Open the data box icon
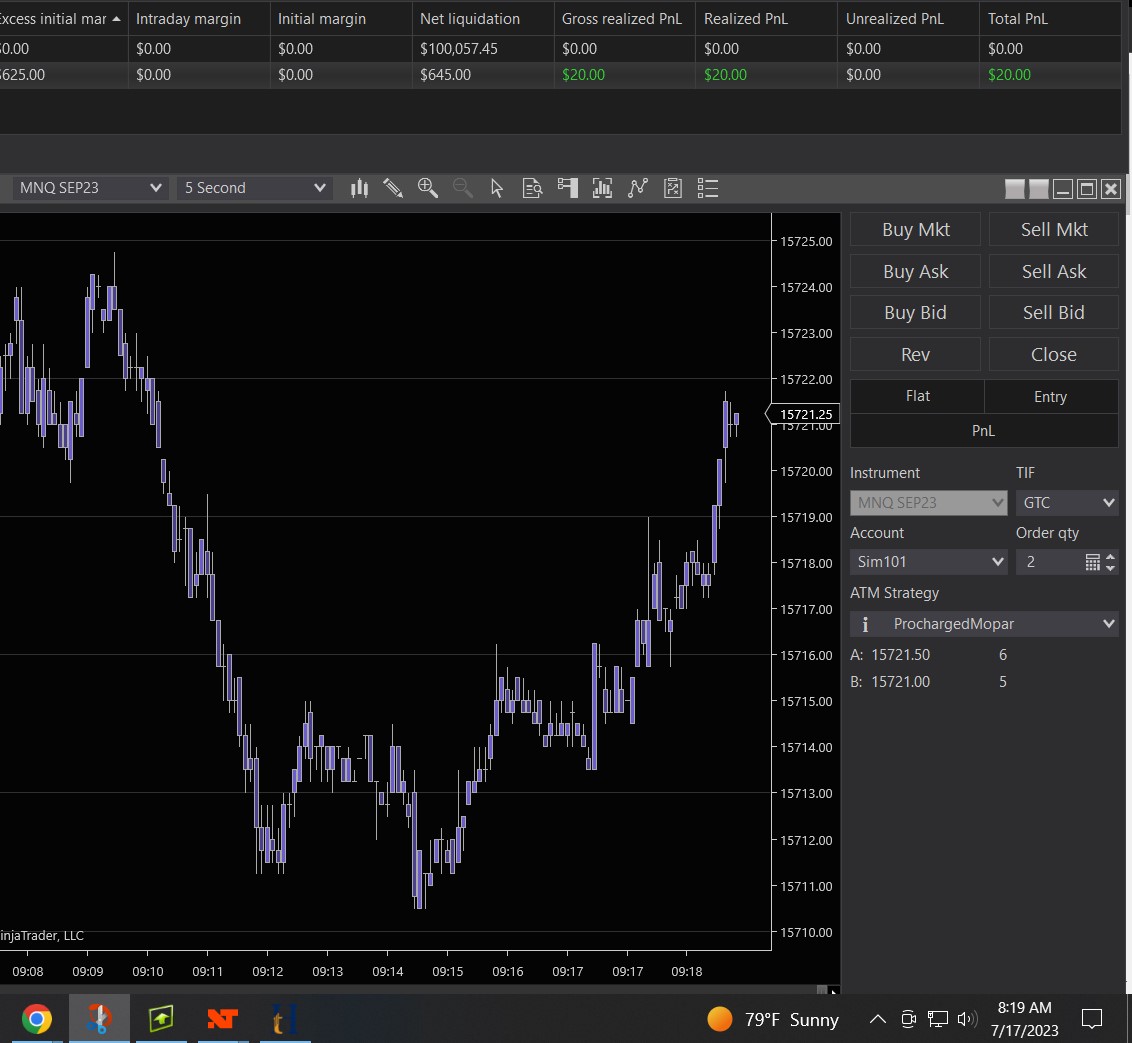Viewport: 1132px width, 1043px height. (533, 188)
